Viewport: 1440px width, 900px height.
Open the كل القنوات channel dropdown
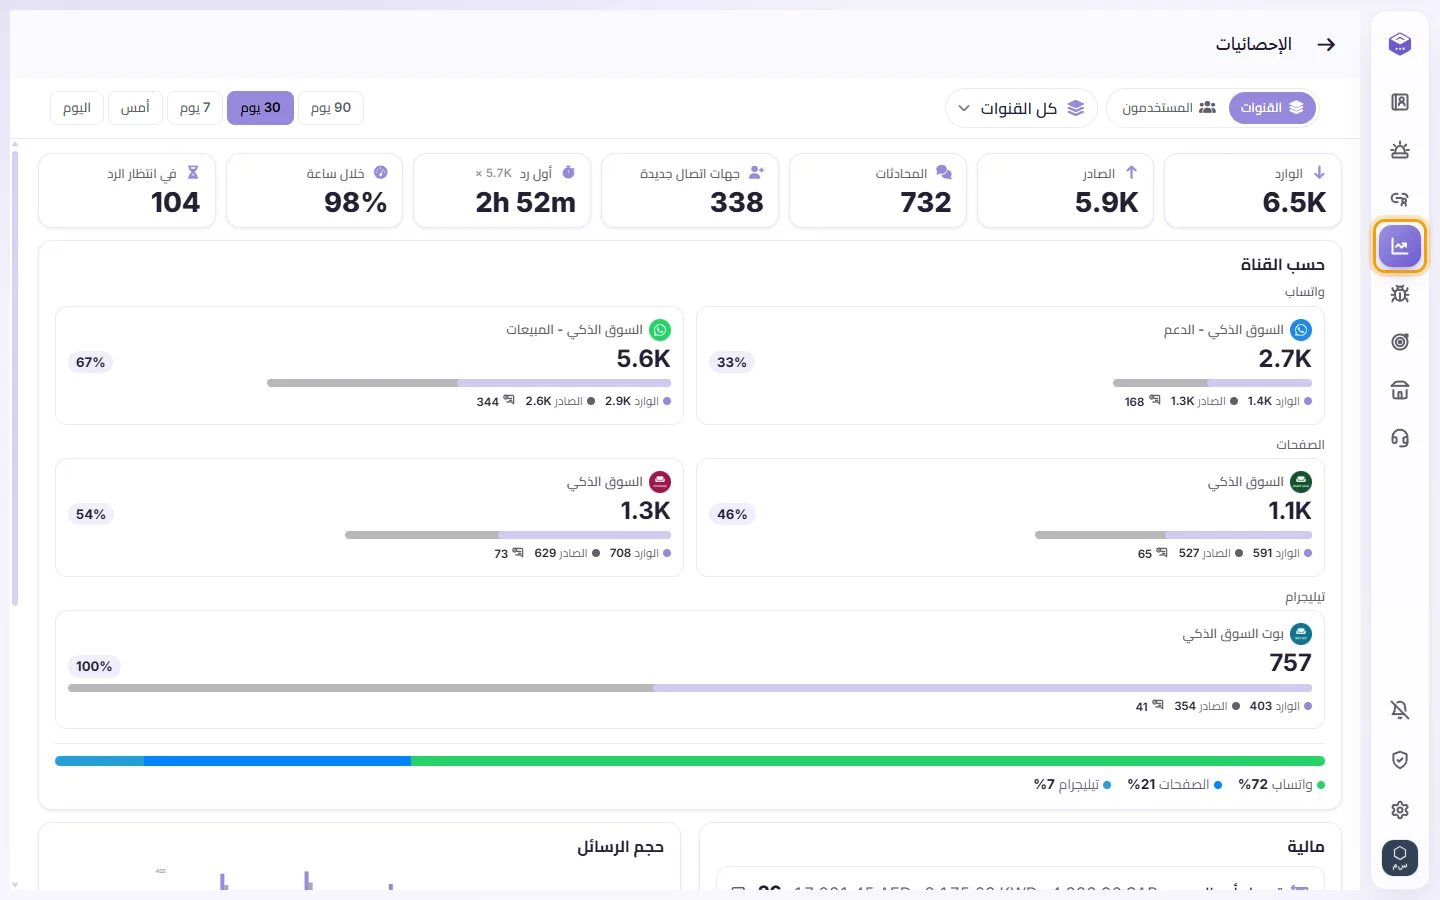coord(1021,108)
